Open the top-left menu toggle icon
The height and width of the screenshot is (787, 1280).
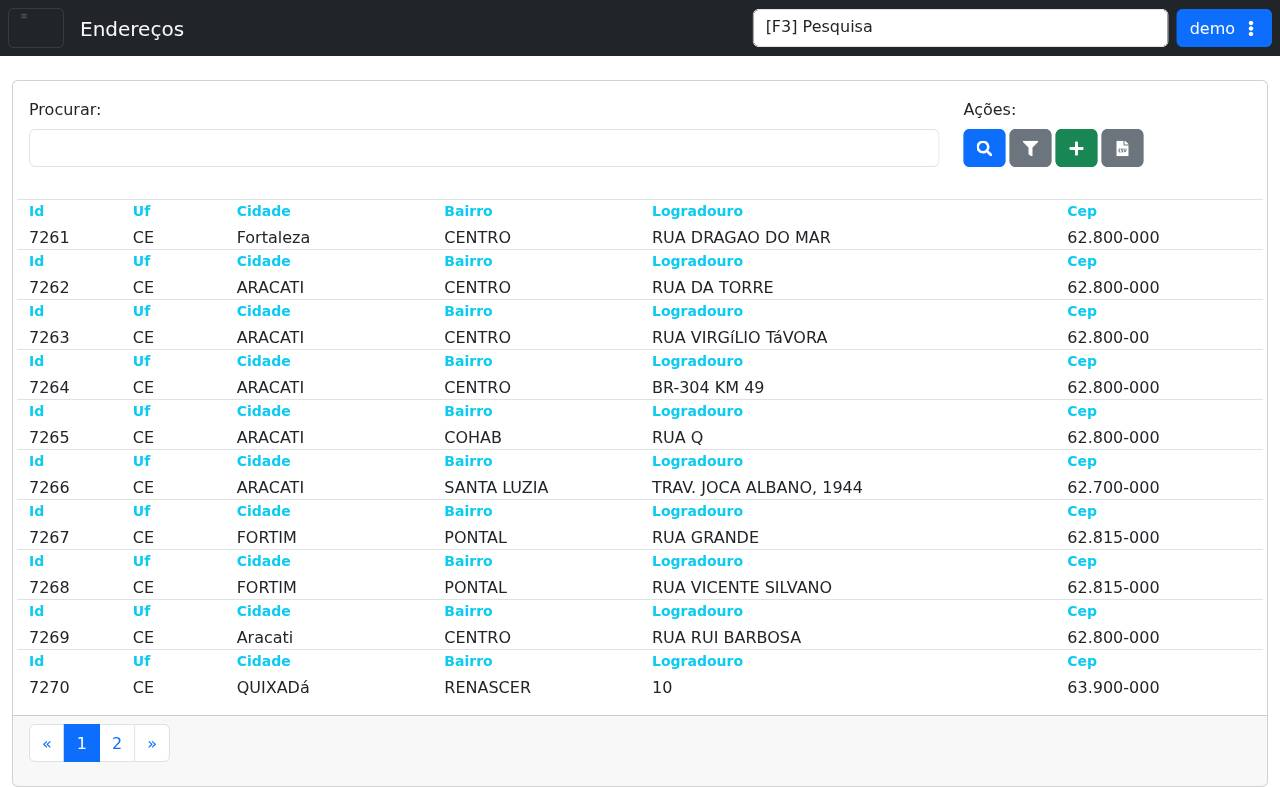[x=36, y=28]
